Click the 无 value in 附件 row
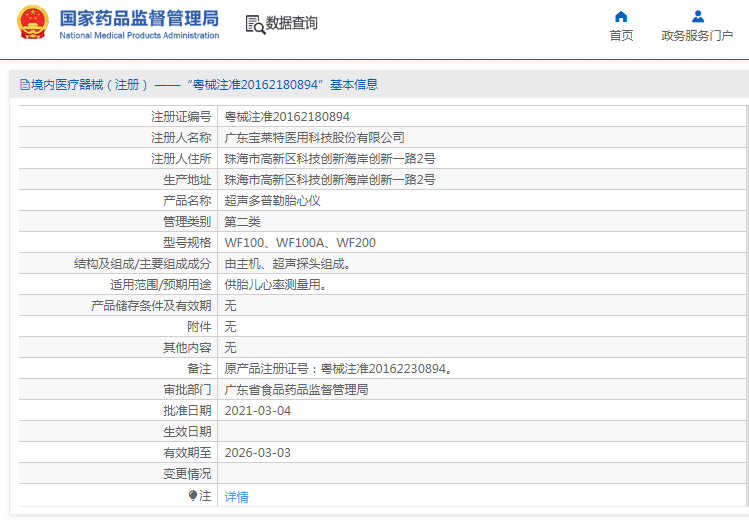 click(230, 327)
